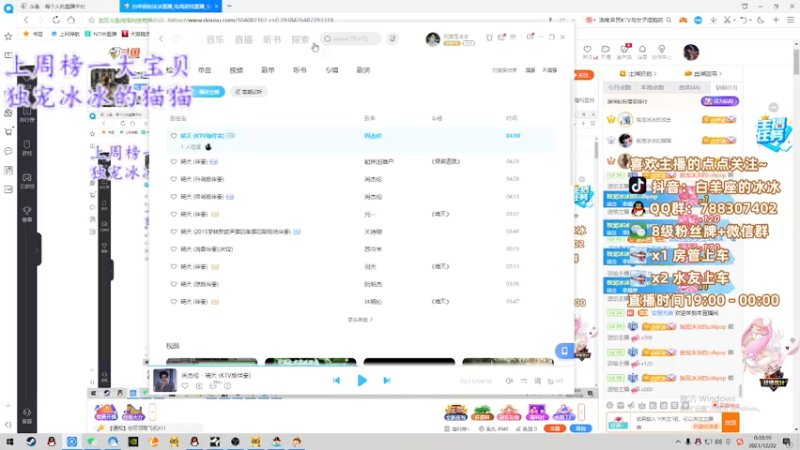
Task: Open the 音乐 section in Kugou
Action: point(215,39)
